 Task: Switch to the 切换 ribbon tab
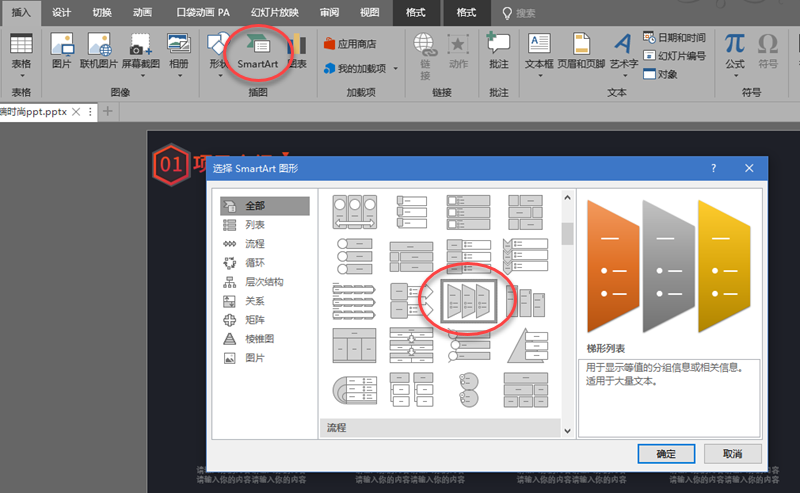coord(102,13)
